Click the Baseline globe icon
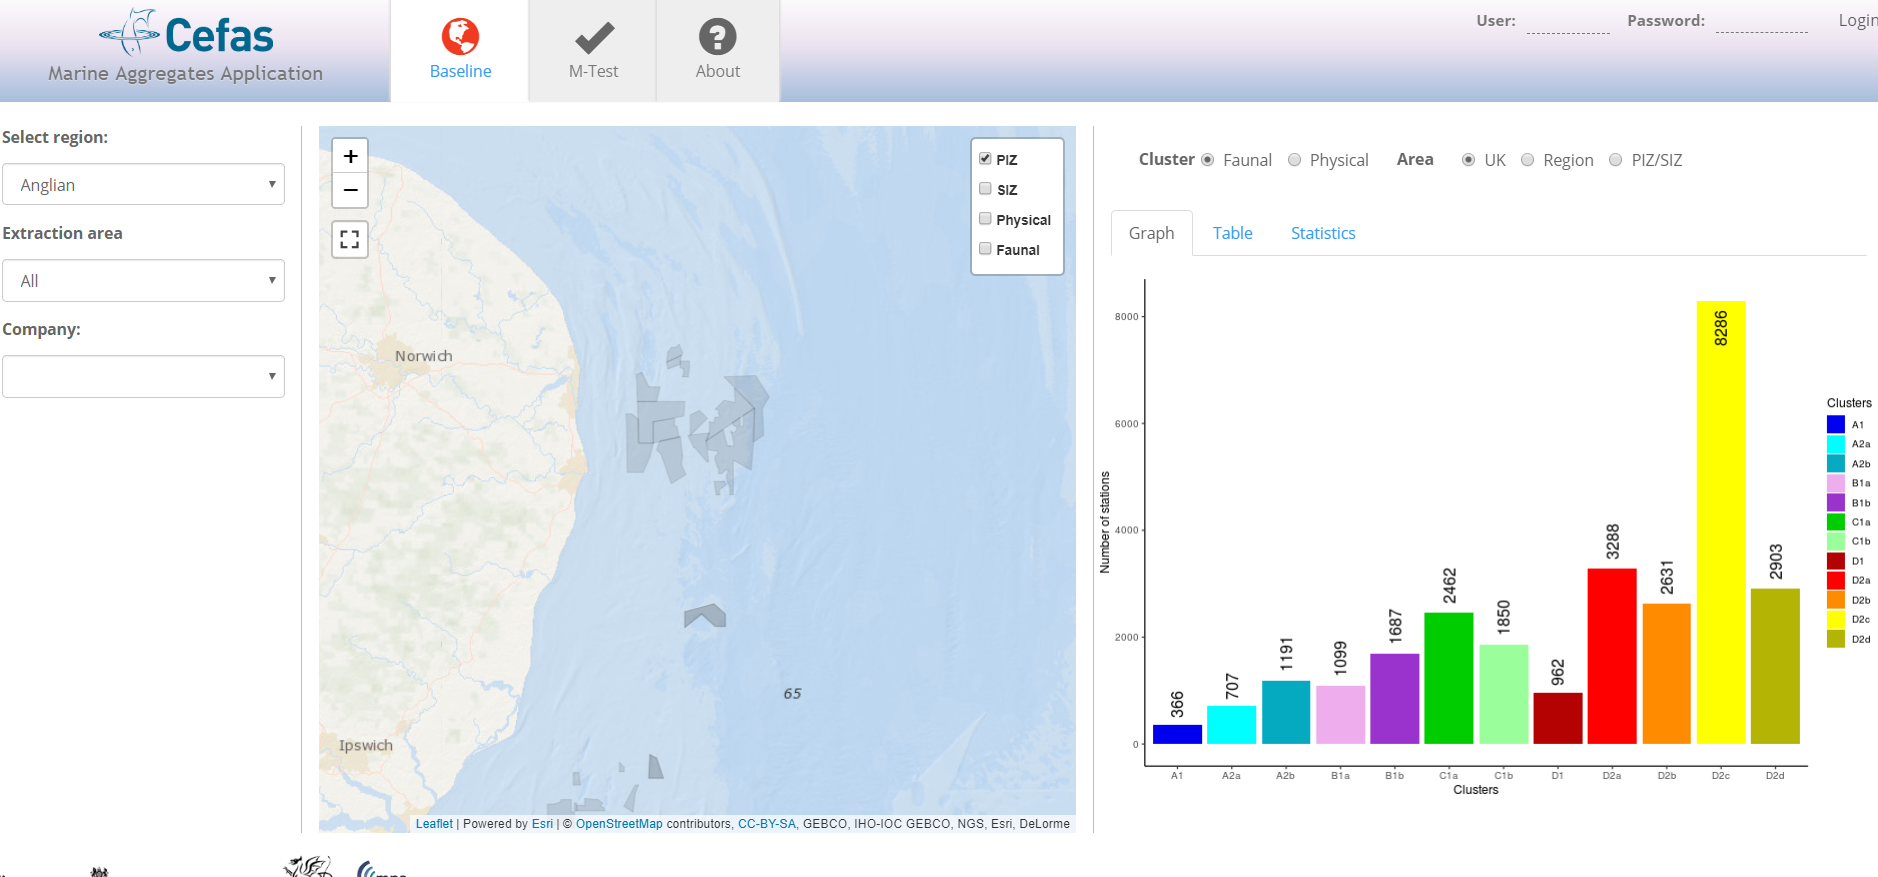This screenshot has height=877, width=1878. tap(460, 37)
